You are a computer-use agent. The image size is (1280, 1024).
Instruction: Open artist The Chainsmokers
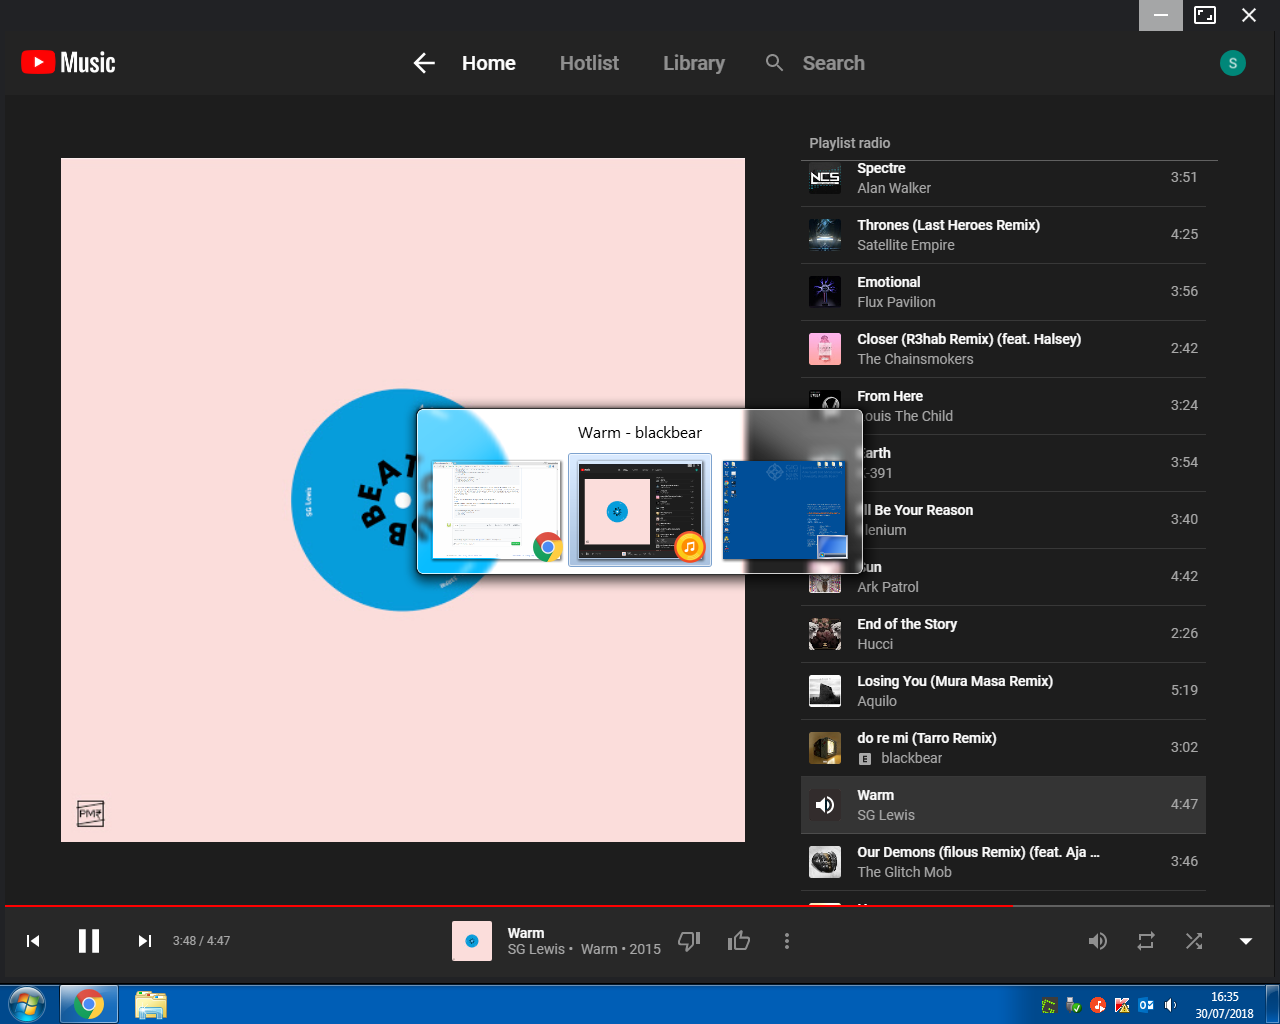(915, 359)
